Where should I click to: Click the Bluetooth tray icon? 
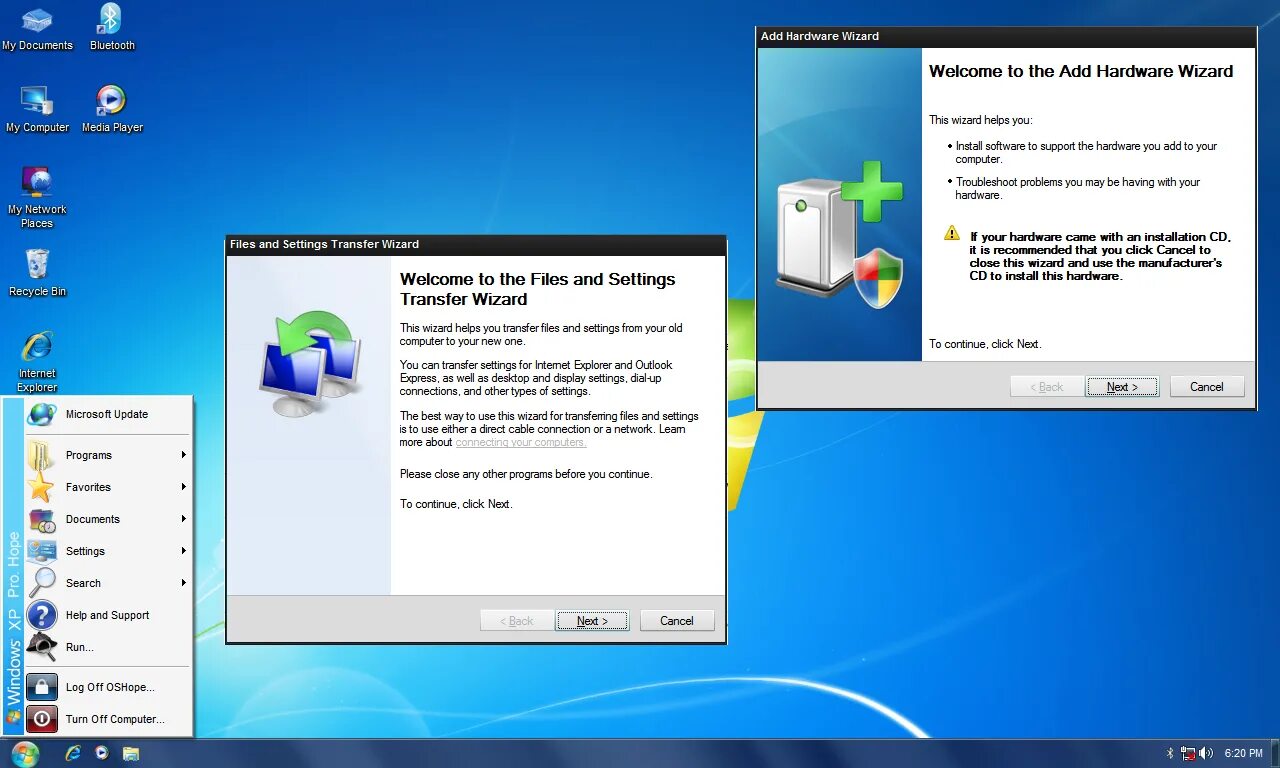pos(1170,753)
